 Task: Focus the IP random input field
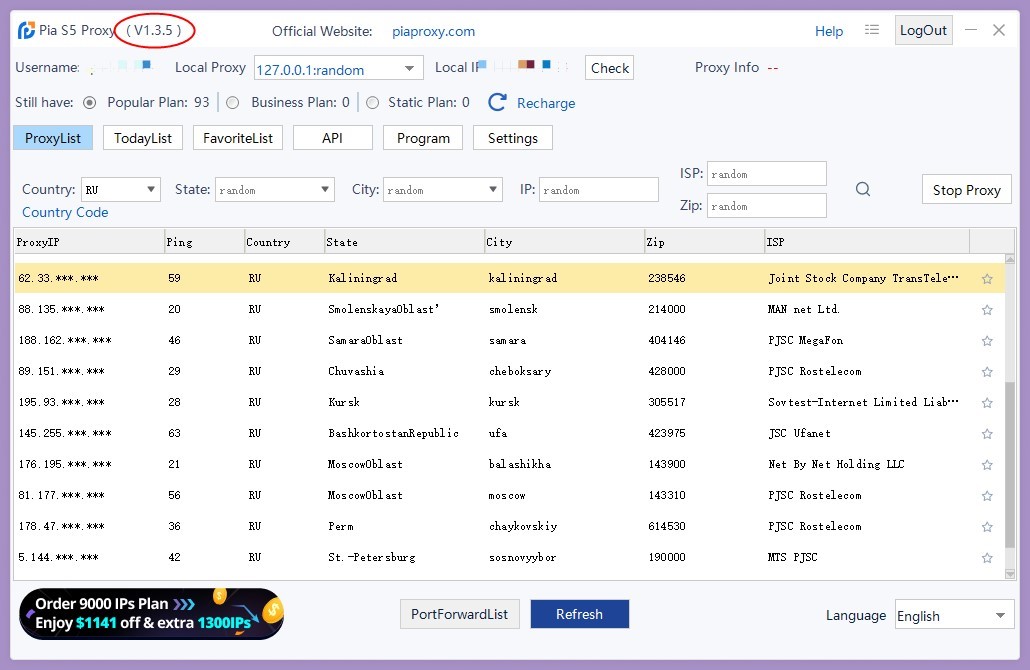(x=598, y=190)
